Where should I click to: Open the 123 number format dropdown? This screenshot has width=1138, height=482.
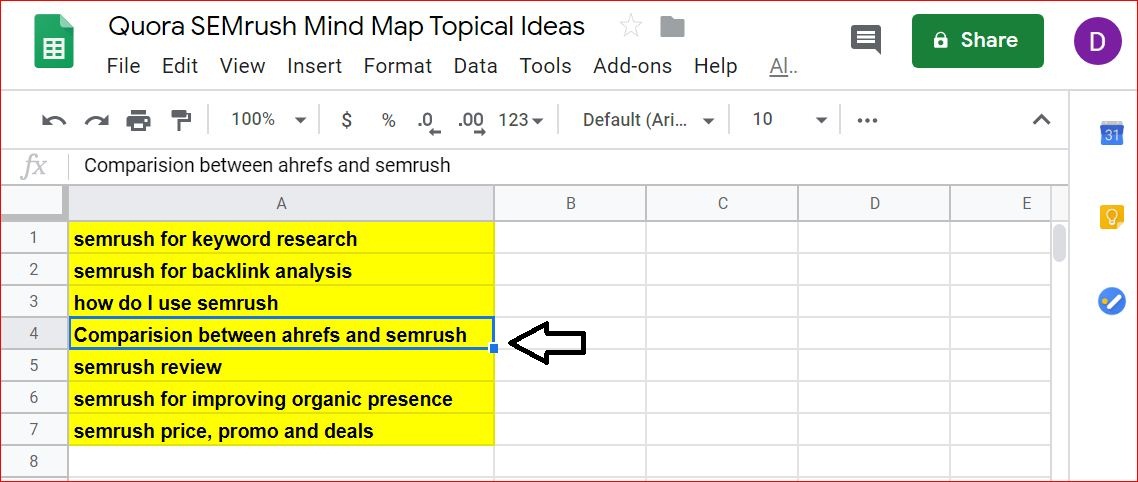click(520, 120)
